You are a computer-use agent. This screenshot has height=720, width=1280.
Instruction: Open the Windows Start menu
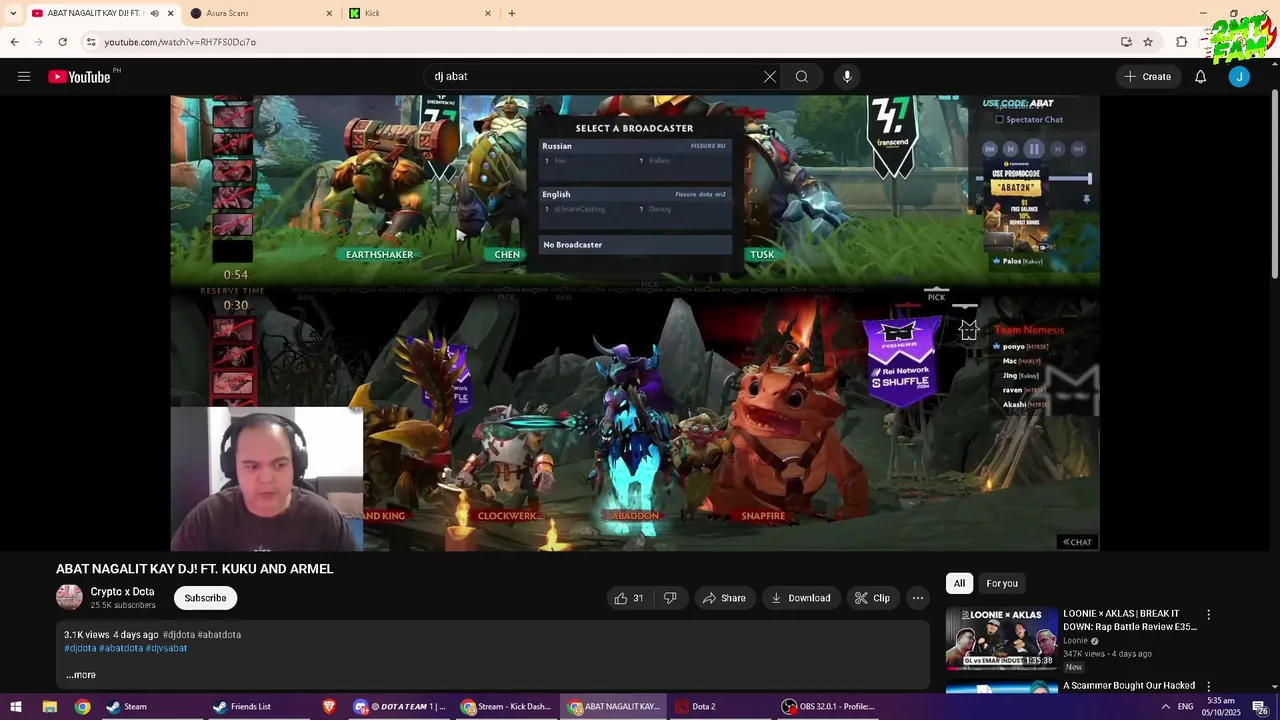[16, 706]
